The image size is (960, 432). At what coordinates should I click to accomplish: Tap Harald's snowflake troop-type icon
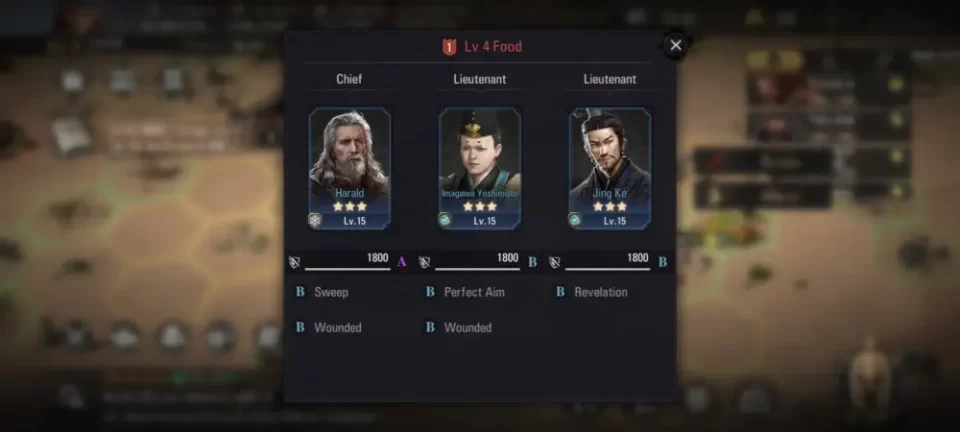pyautogui.click(x=315, y=220)
